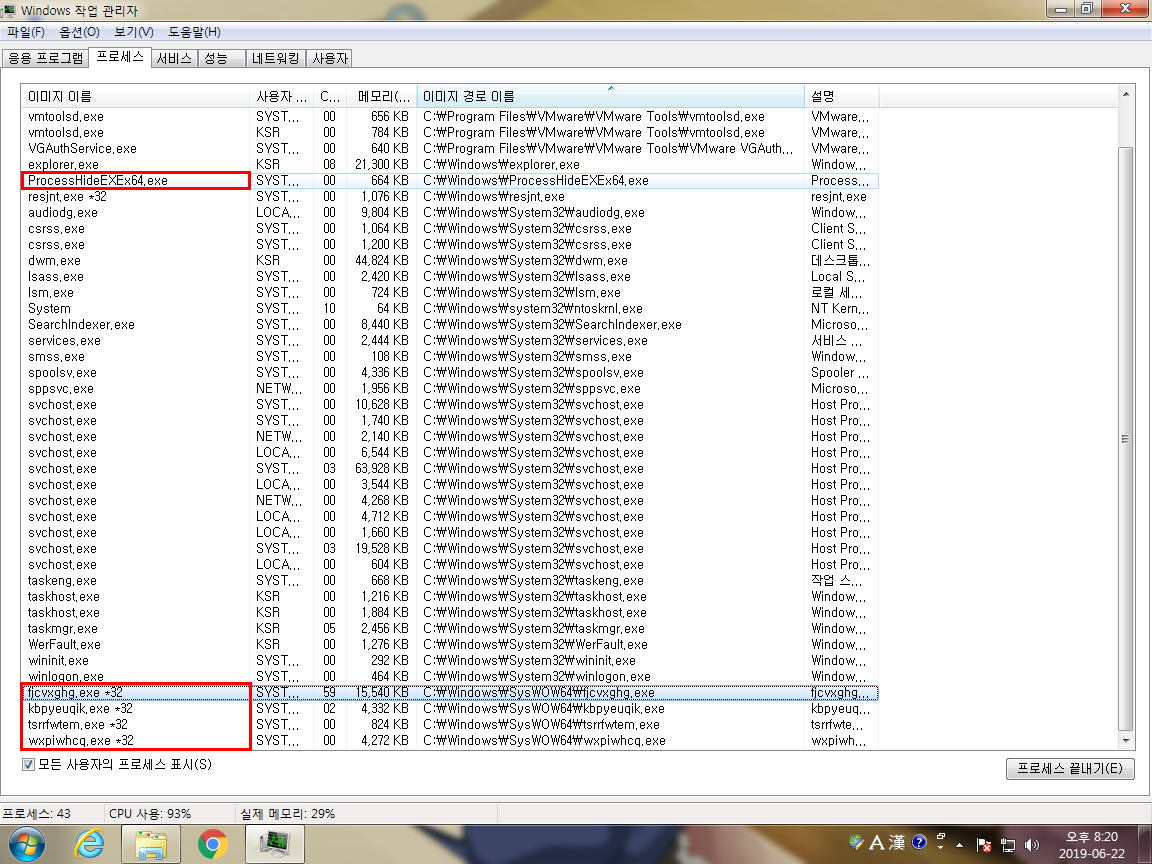This screenshot has width=1152, height=864.
Task: Select the ProcessHideEXEx64.exe process
Action: 450,181
